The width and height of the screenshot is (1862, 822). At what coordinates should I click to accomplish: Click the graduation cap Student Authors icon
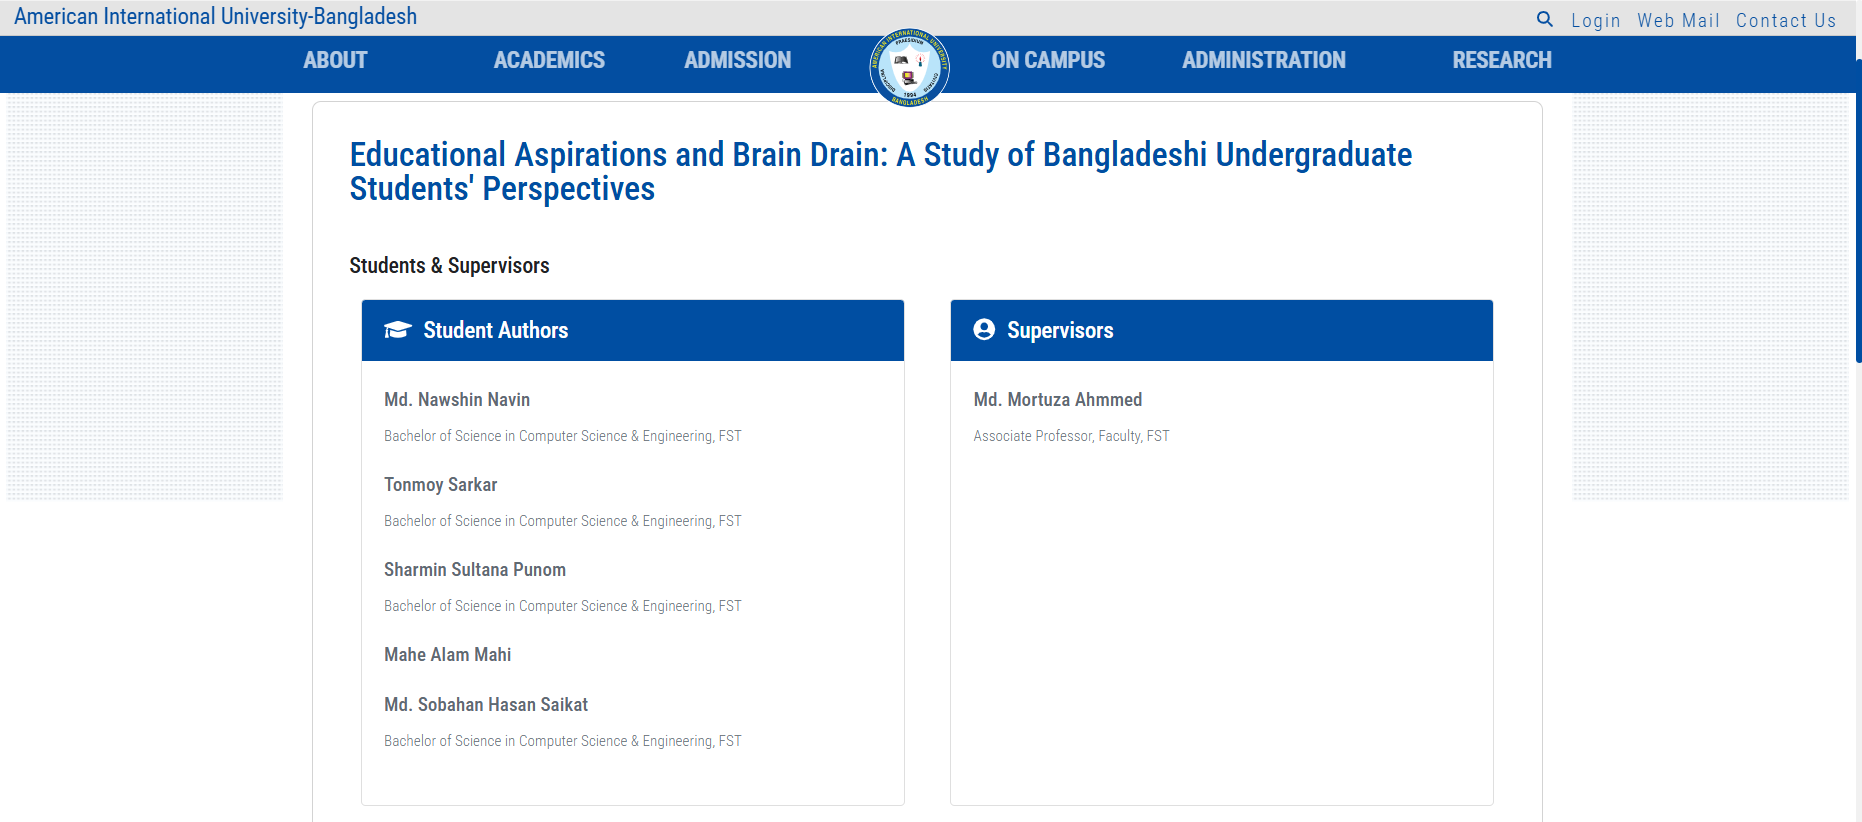click(x=398, y=330)
